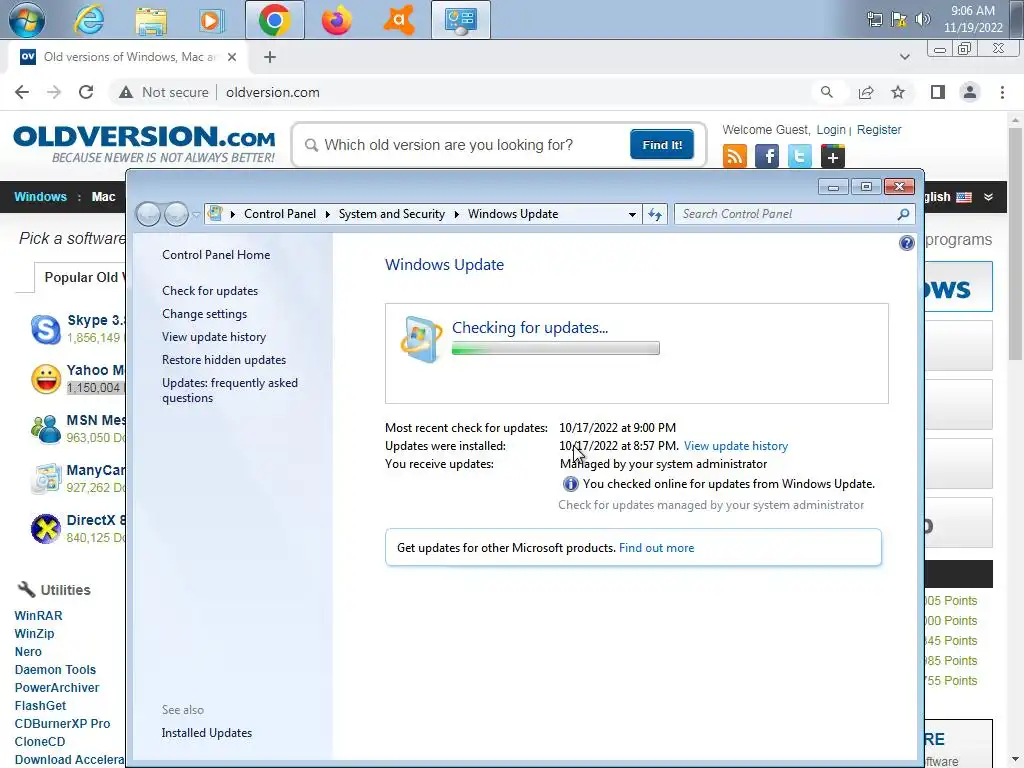
Task: Expand Chrome tab search chevron
Action: click(x=904, y=57)
